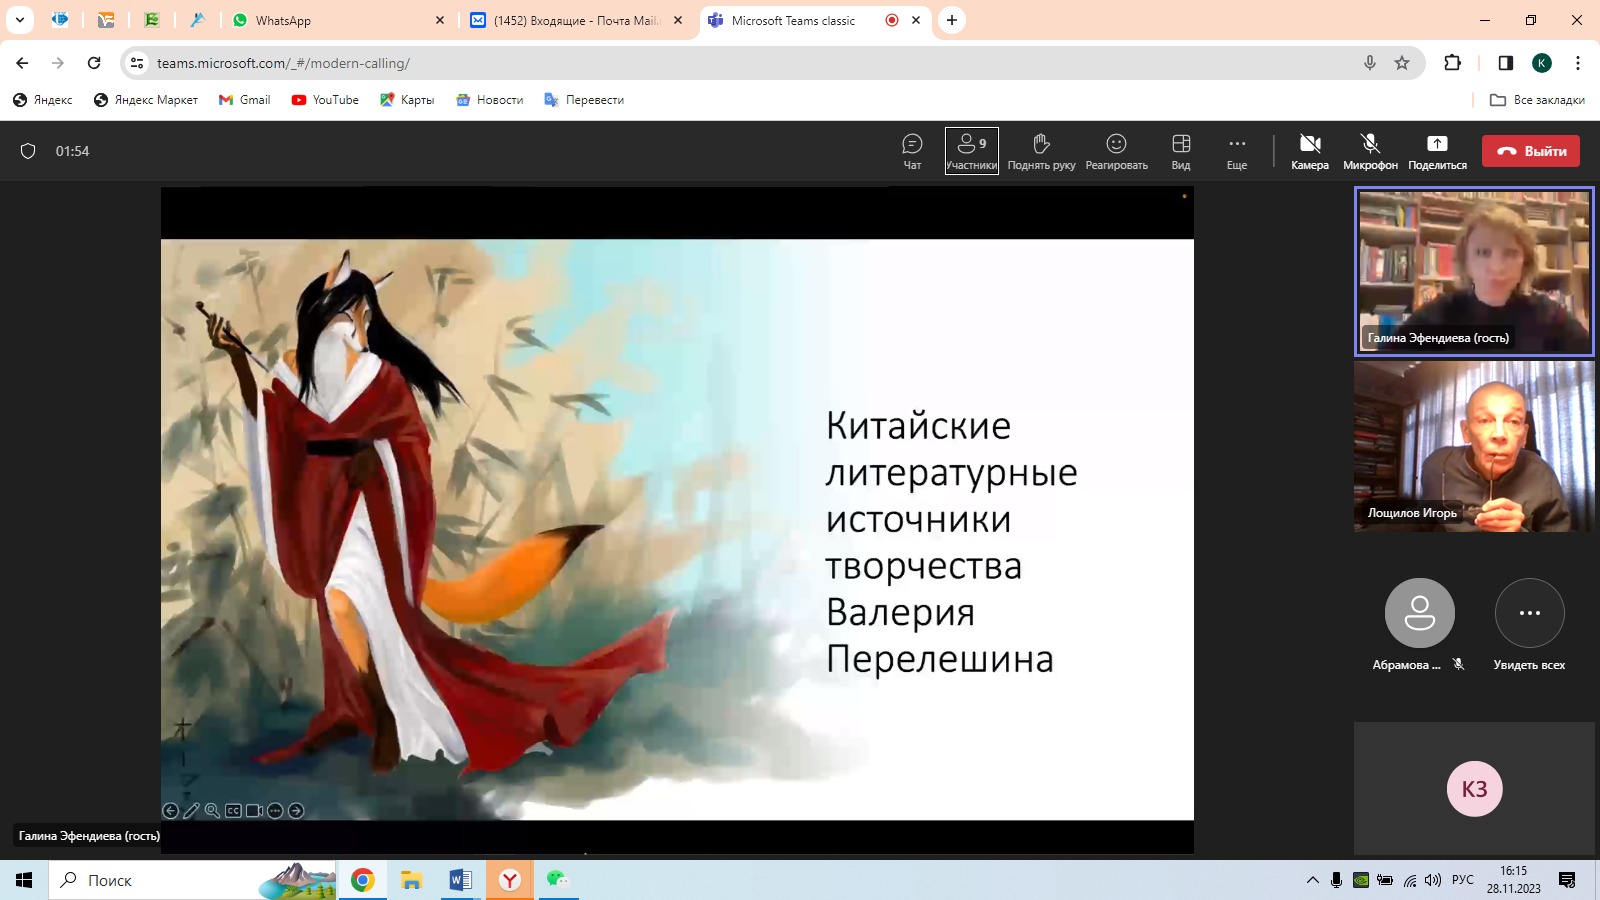Open the Wi-Fi network tray icon
The image size is (1600, 900).
point(1409,880)
